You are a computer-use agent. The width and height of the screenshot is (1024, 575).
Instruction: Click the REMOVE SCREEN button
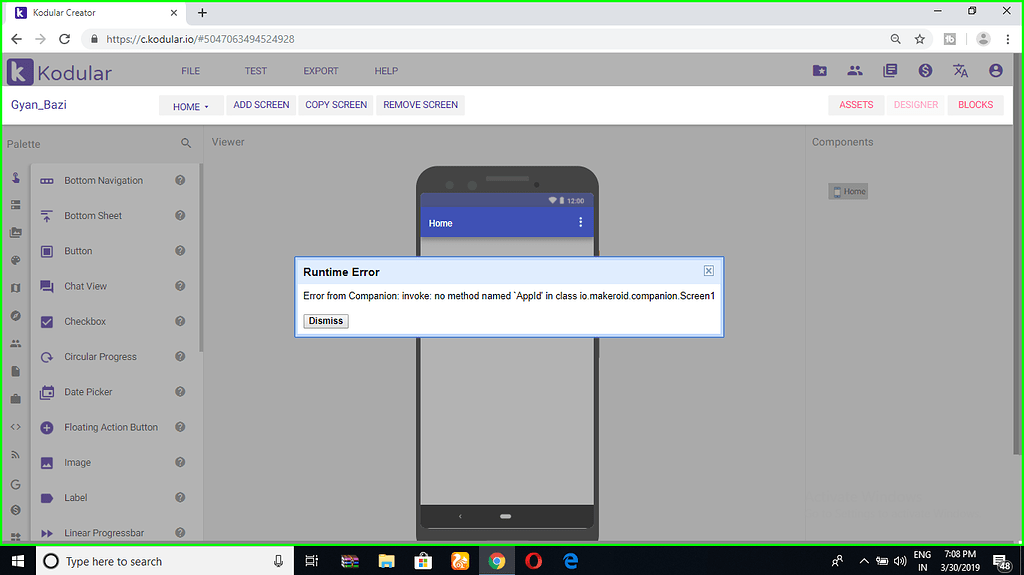(421, 105)
